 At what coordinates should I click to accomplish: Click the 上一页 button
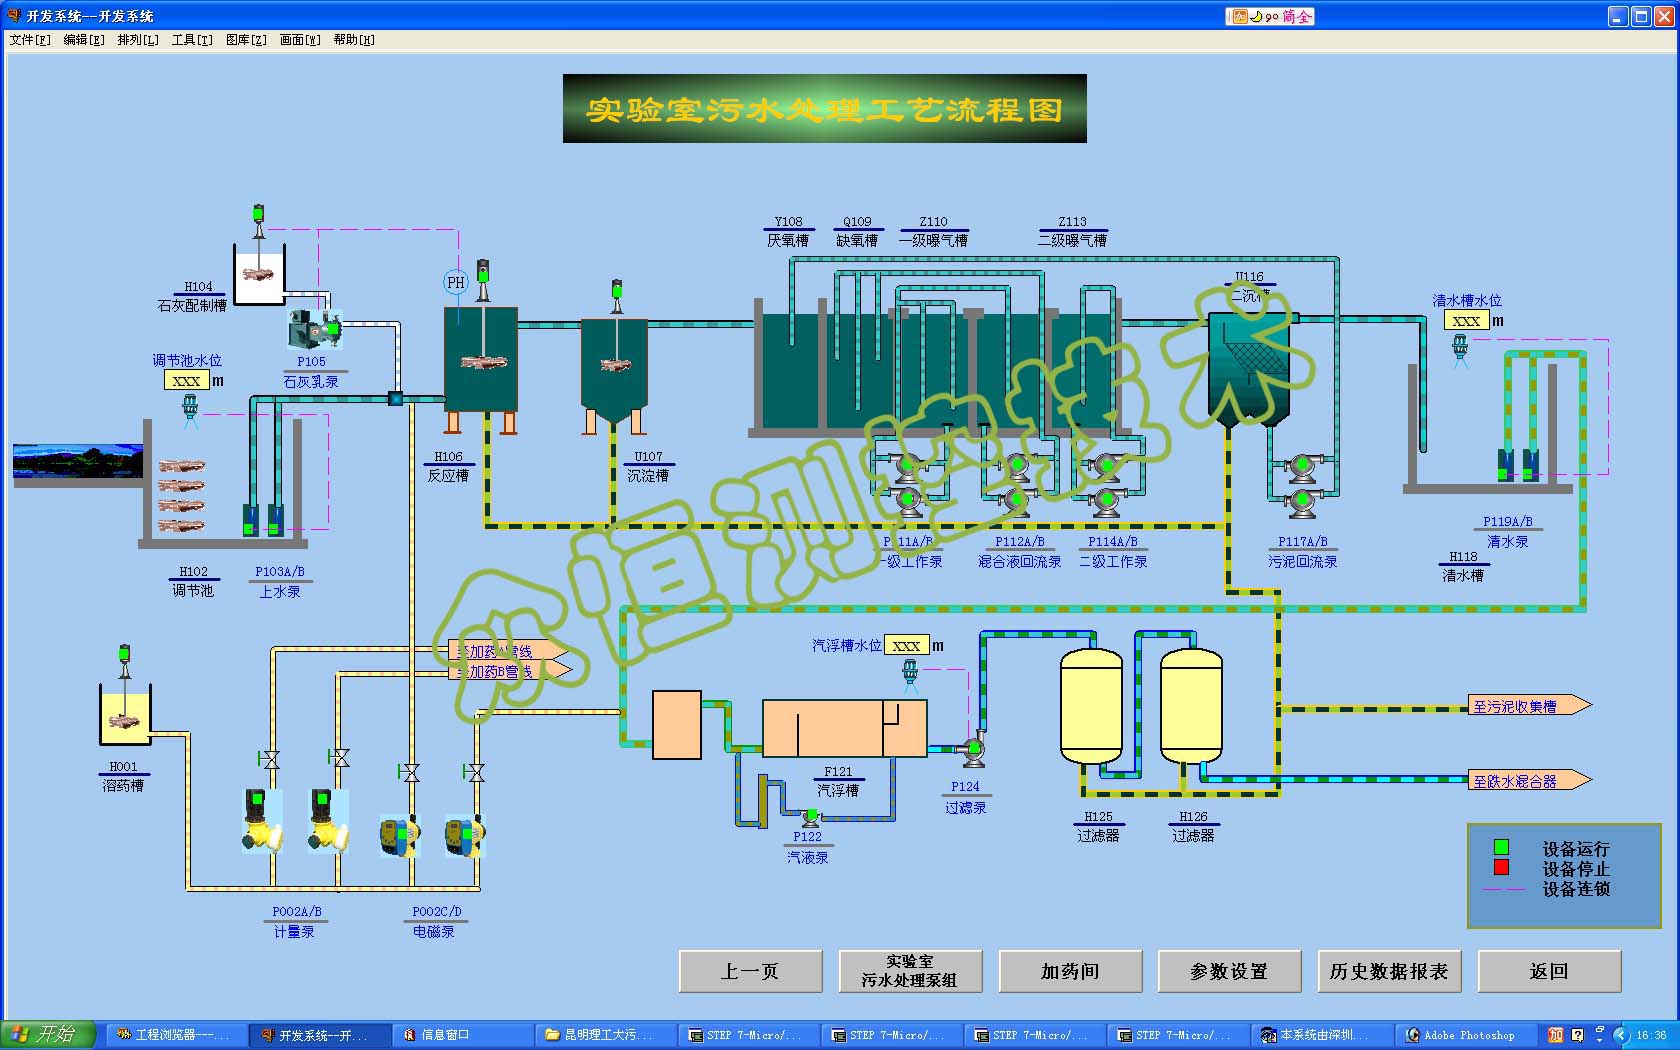point(750,971)
